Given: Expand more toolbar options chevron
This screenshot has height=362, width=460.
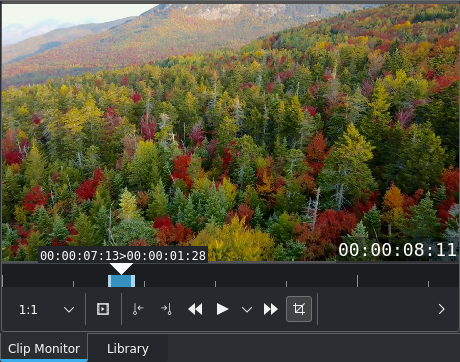Looking at the screenshot, I should 441,309.
